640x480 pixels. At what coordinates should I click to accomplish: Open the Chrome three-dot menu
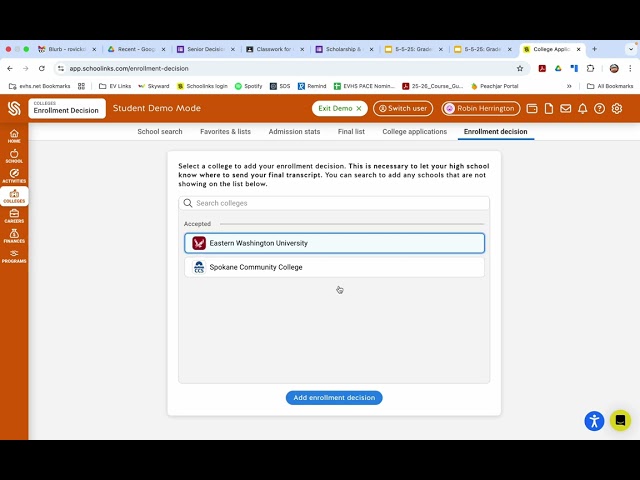click(x=630, y=69)
